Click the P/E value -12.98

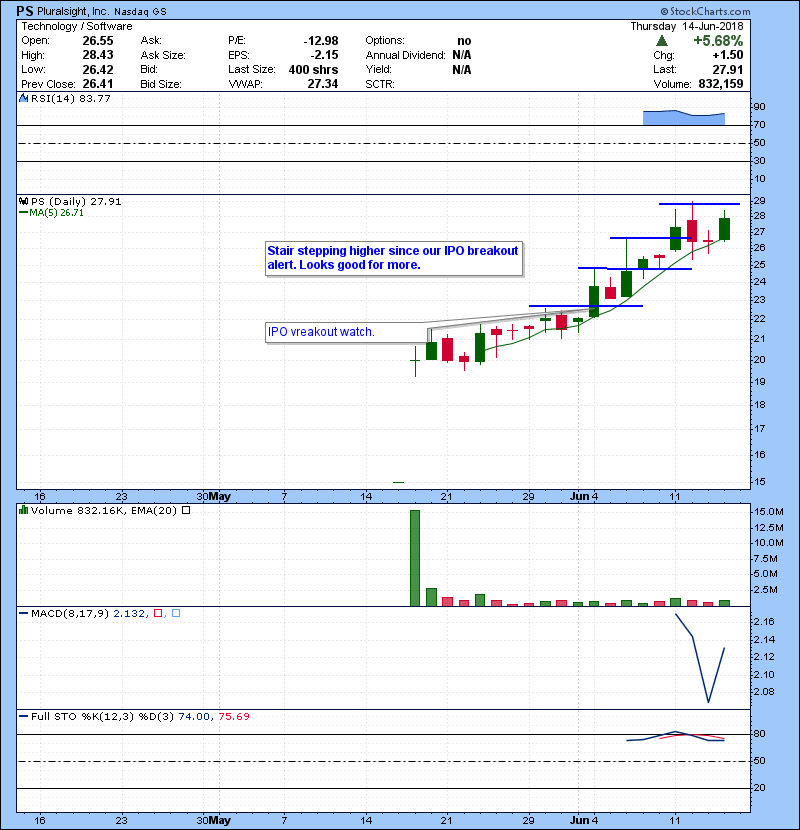point(321,41)
